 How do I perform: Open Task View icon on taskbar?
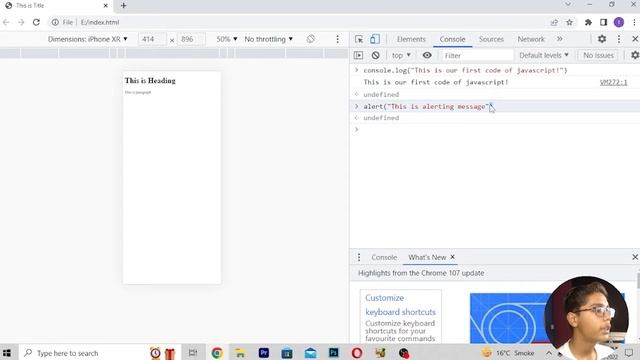pyautogui.click(x=193, y=353)
